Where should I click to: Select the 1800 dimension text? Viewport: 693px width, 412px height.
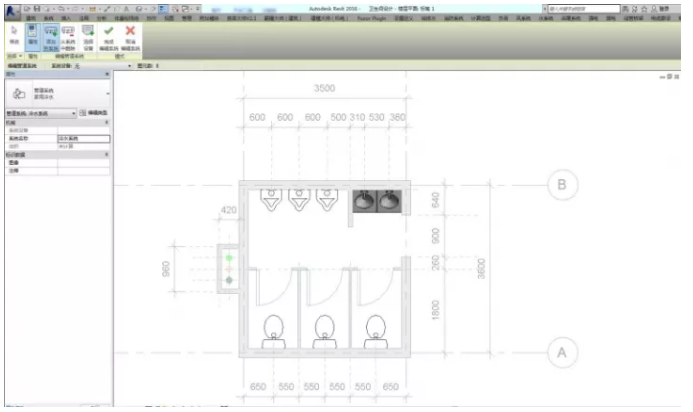pos(435,309)
